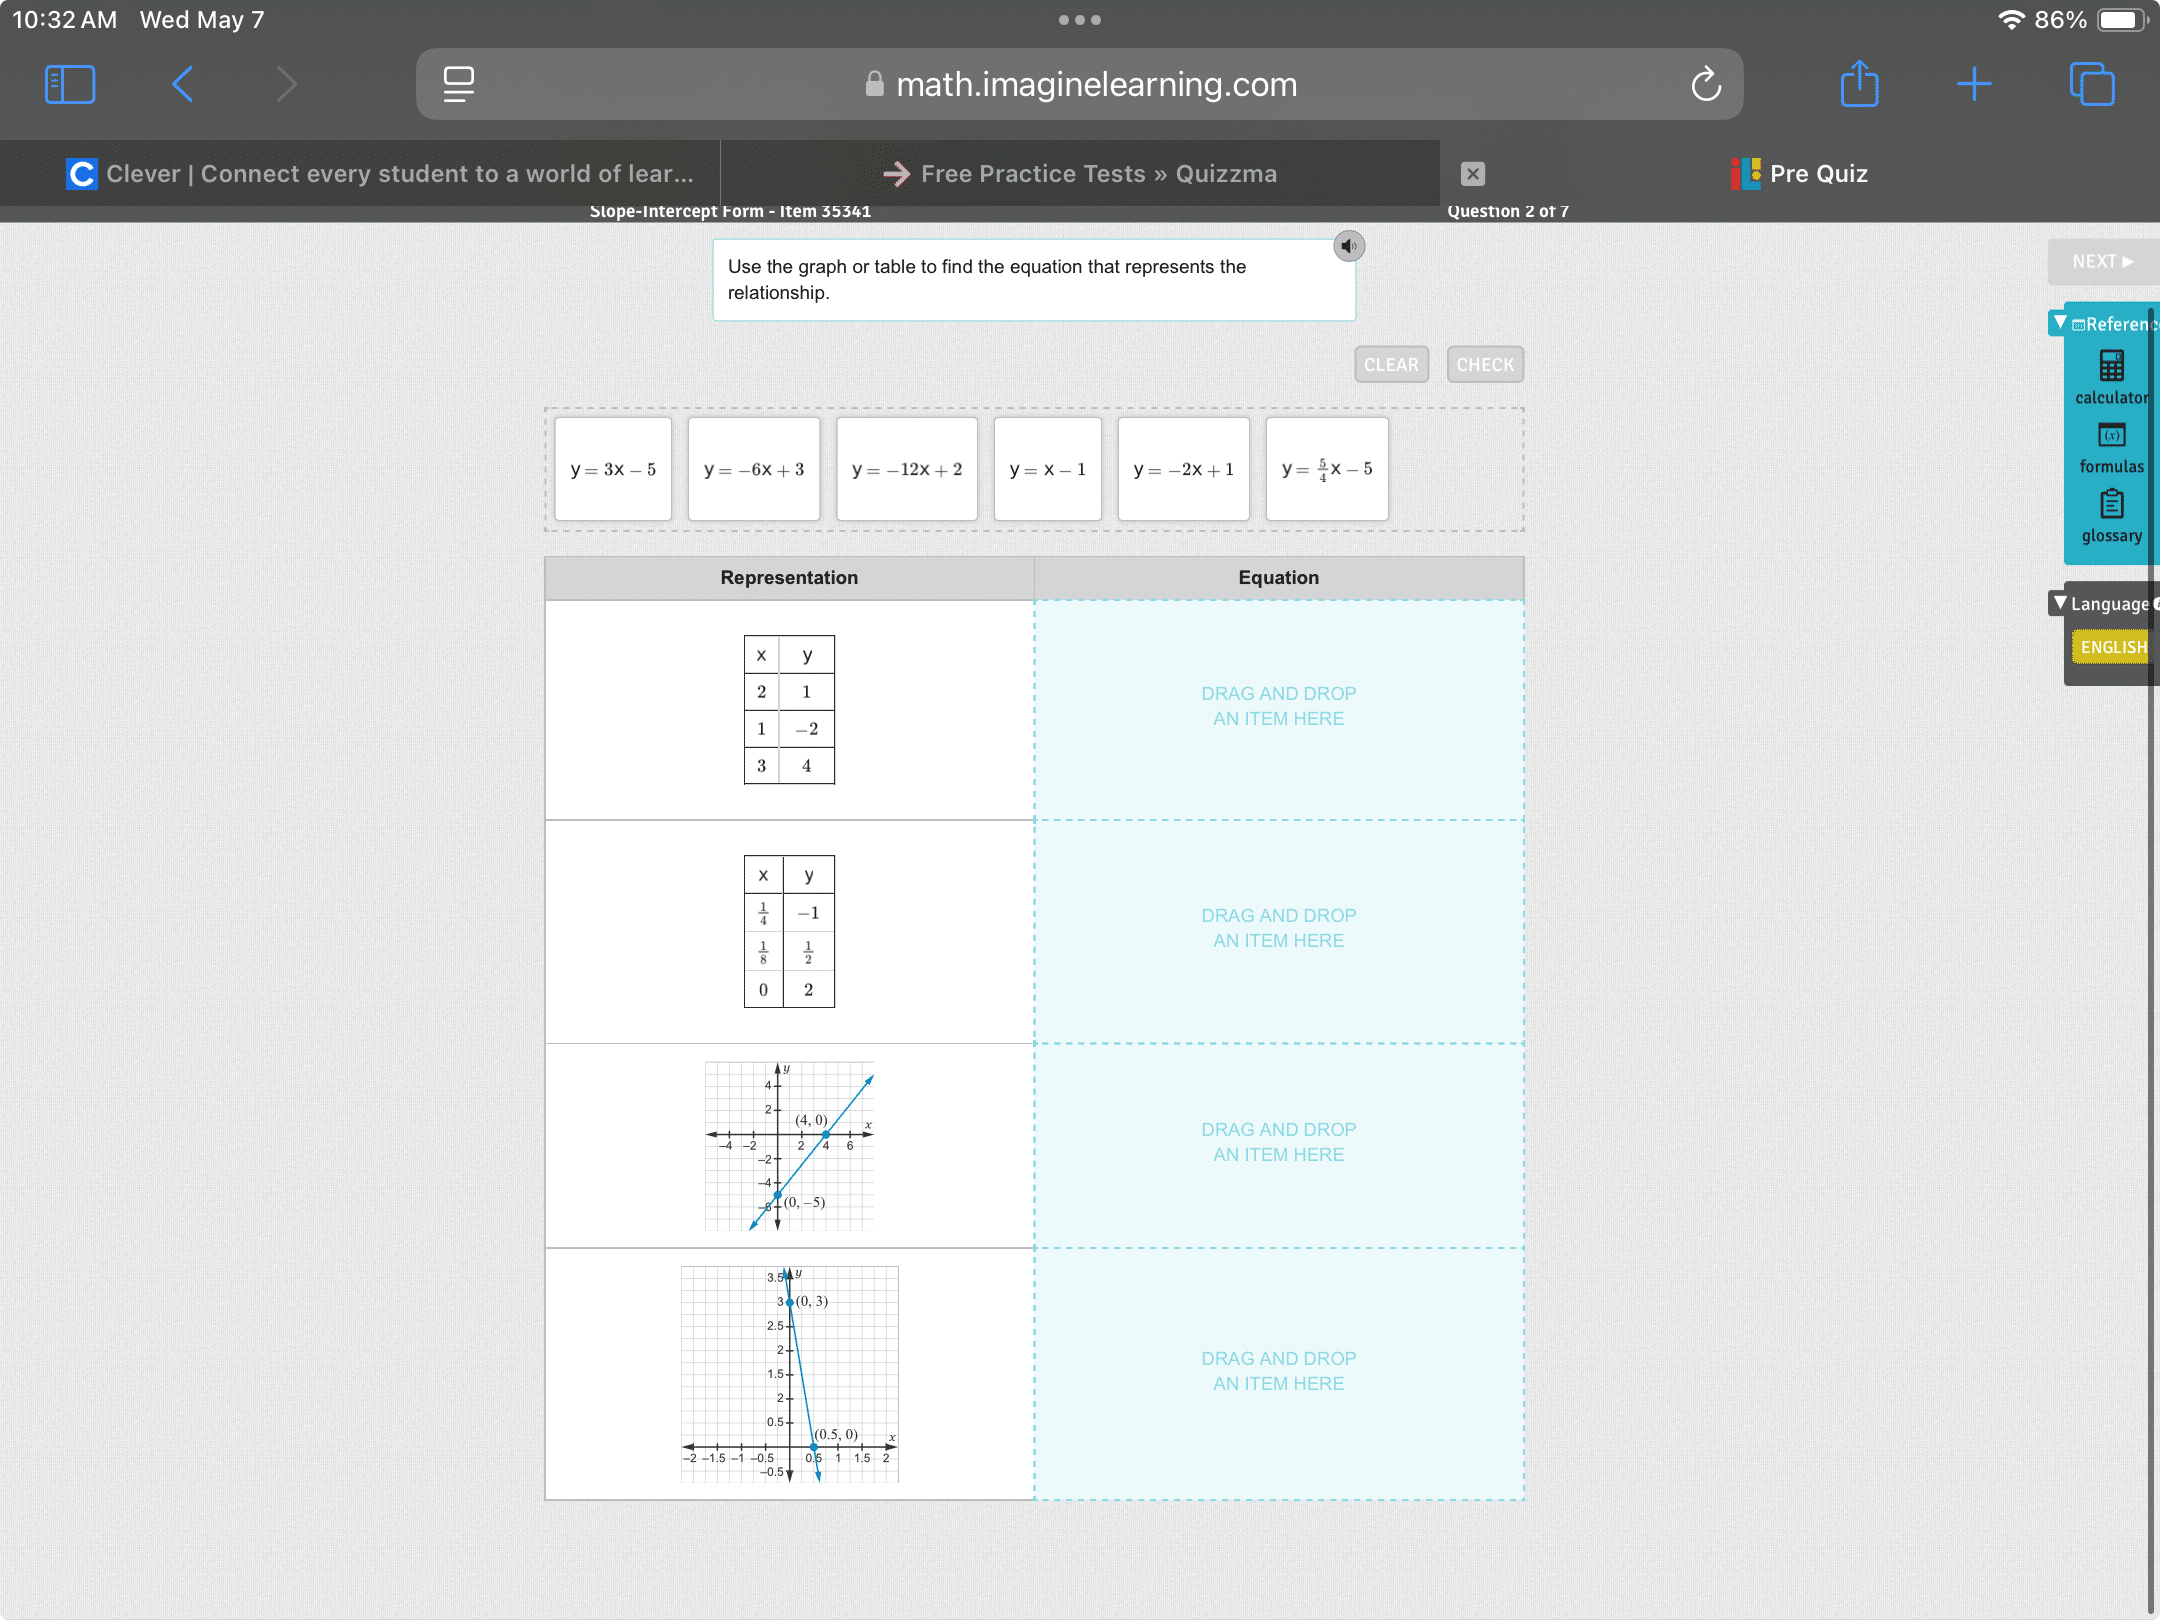The width and height of the screenshot is (2160, 1620).
Task: Tap the multitasking three-dots control
Action: point(1080,20)
